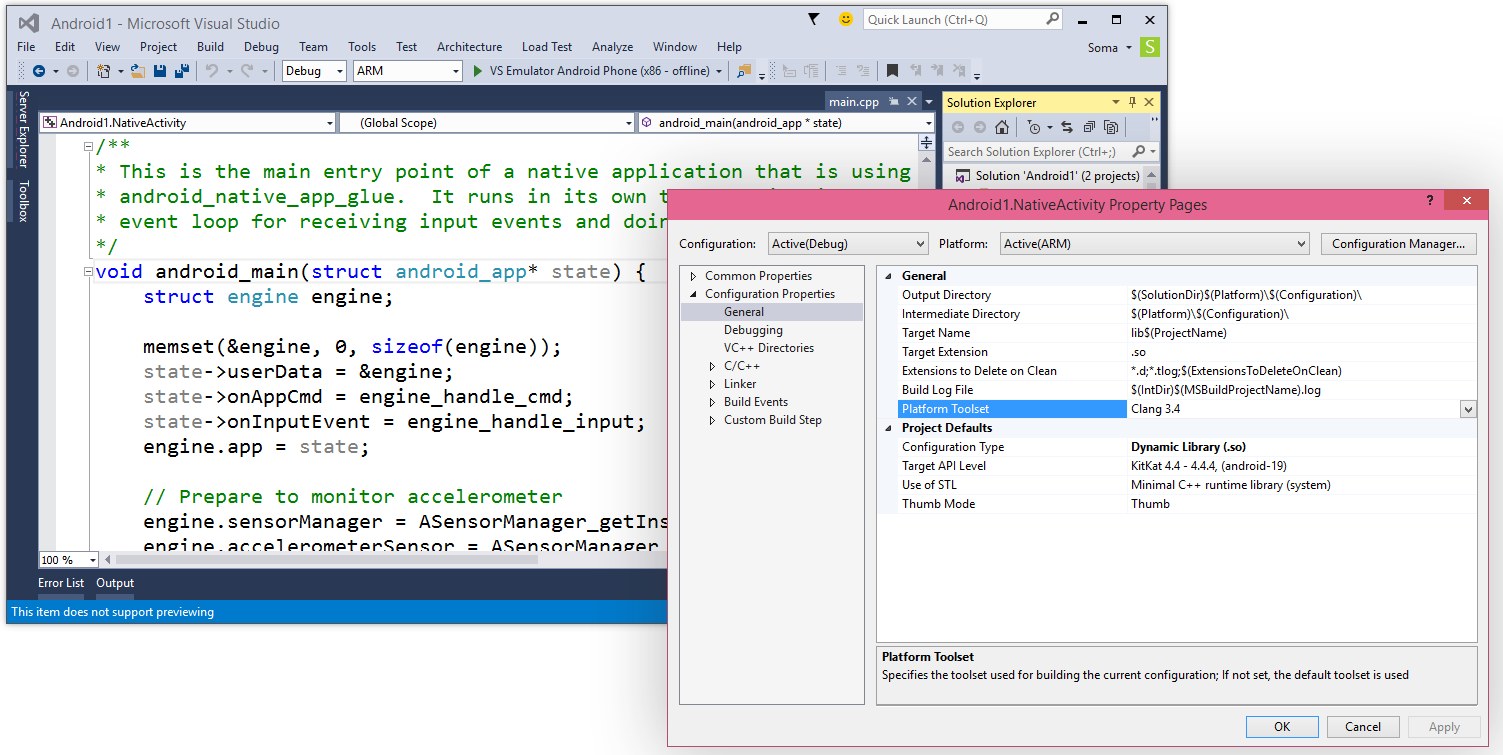Click the Redo toolbar icon

click(249, 71)
